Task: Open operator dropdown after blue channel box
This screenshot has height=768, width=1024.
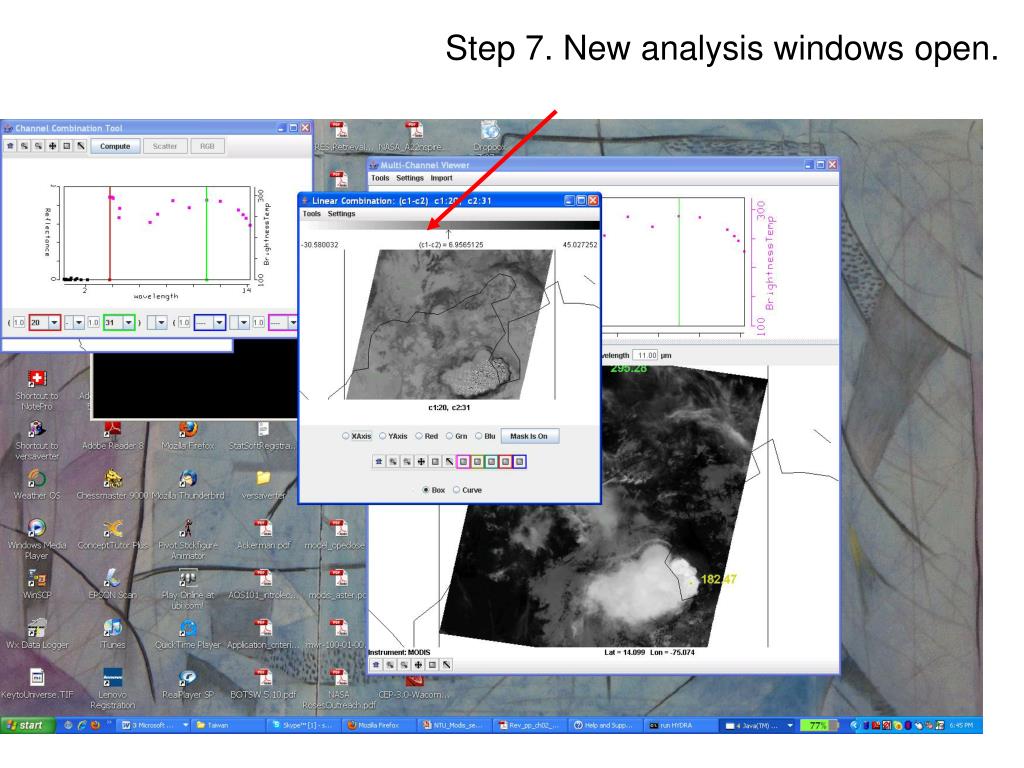Action: (x=239, y=323)
